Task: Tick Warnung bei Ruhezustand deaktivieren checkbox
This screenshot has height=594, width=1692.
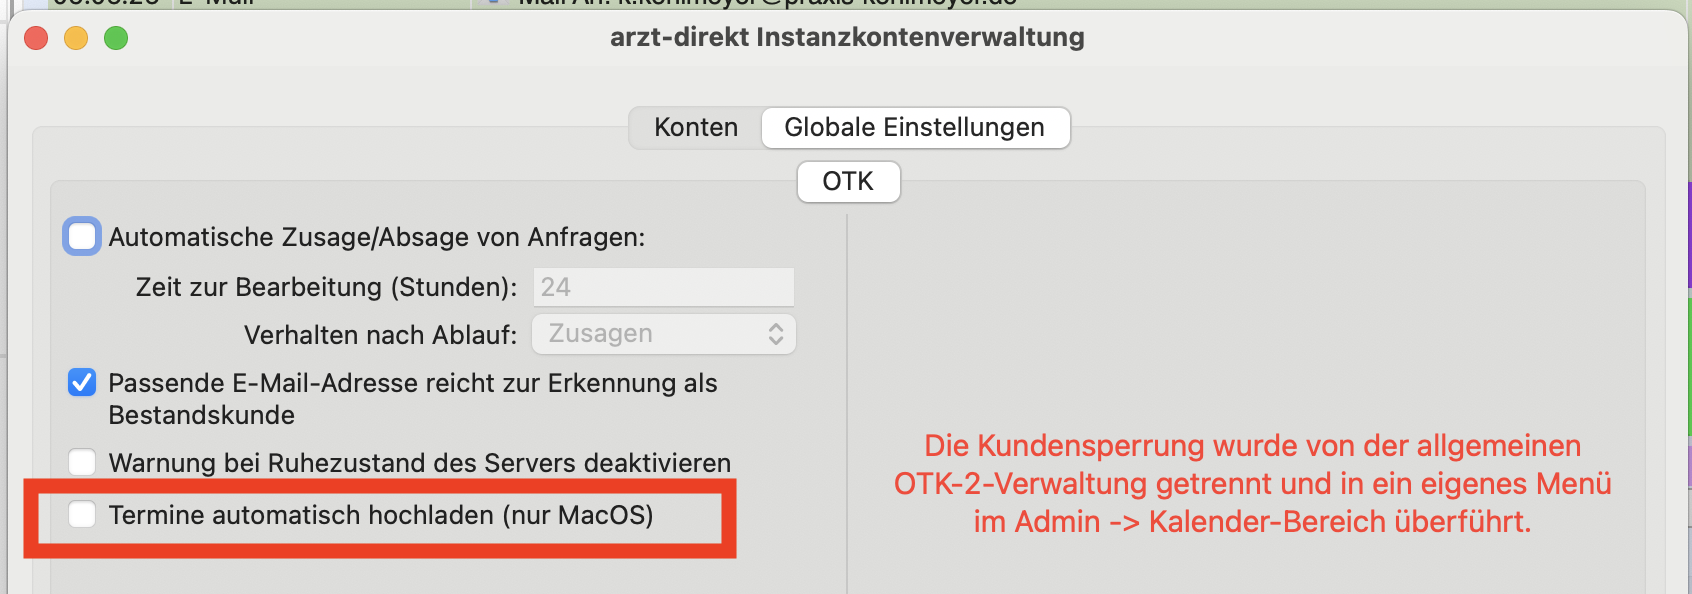Action: coord(82,462)
